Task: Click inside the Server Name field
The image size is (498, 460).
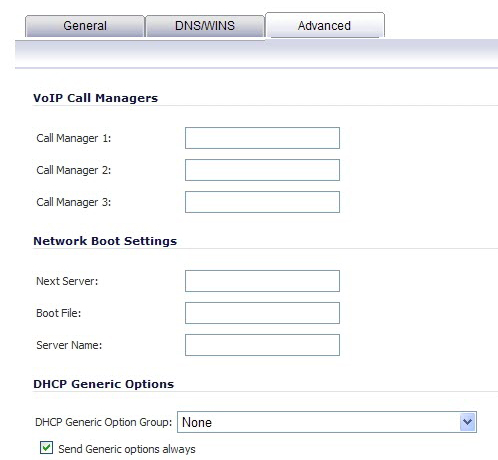Action: [262, 345]
